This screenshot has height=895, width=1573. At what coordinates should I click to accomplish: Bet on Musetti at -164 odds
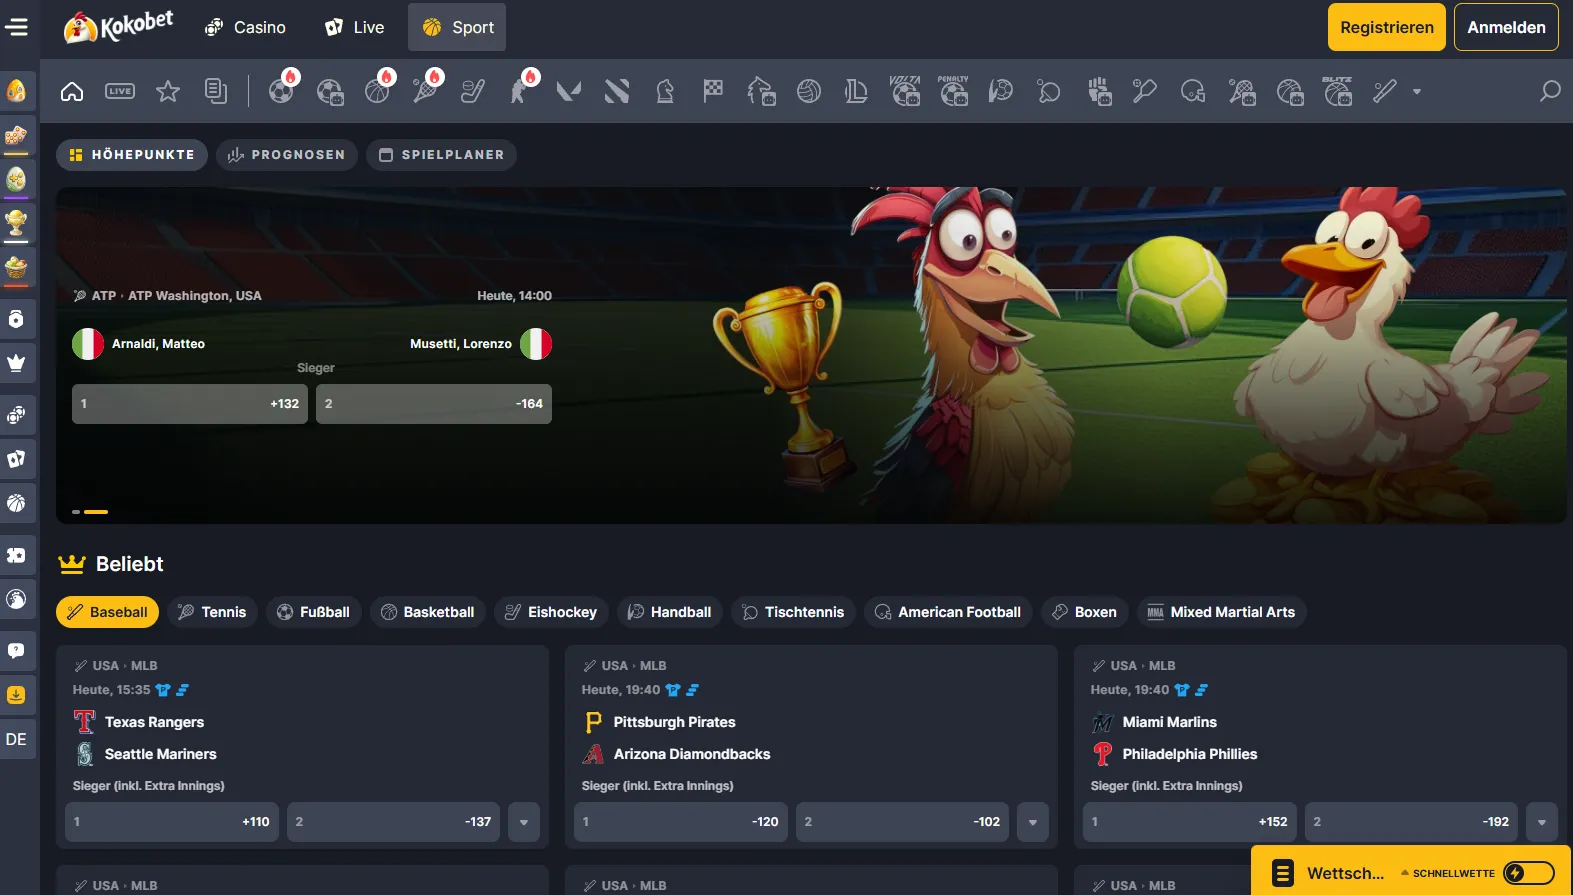point(434,404)
